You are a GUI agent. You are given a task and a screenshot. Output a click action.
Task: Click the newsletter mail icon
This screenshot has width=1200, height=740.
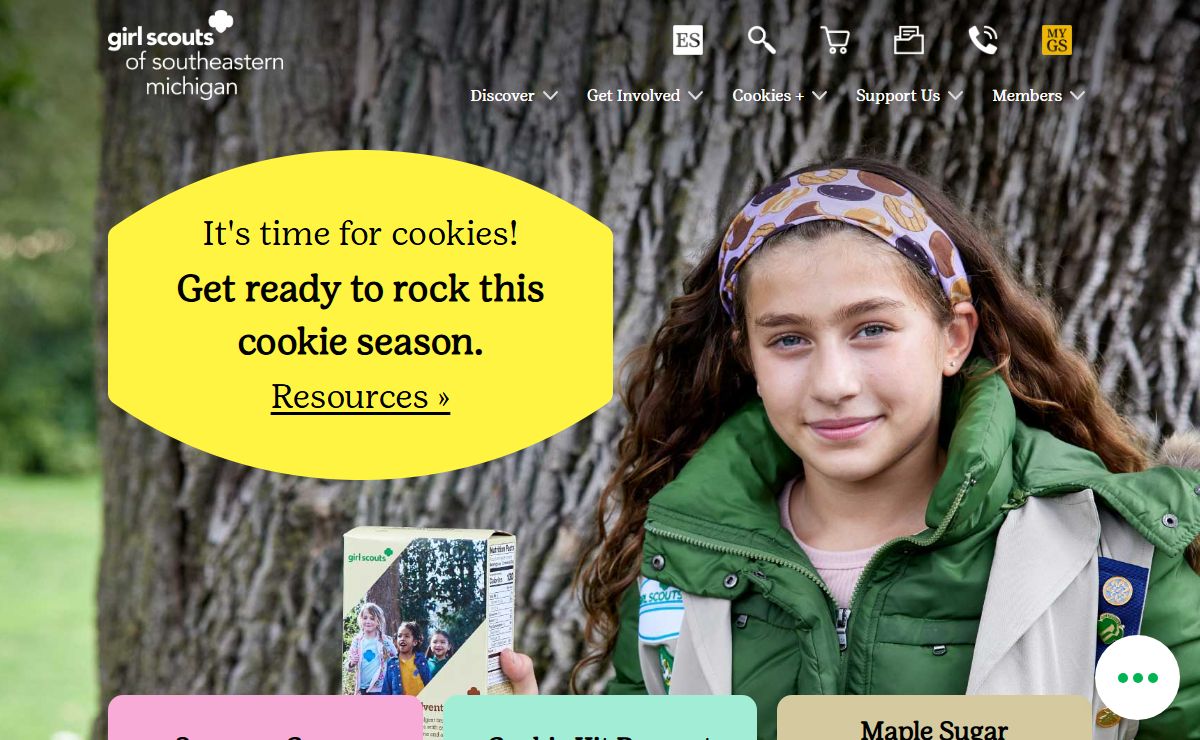(x=909, y=40)
